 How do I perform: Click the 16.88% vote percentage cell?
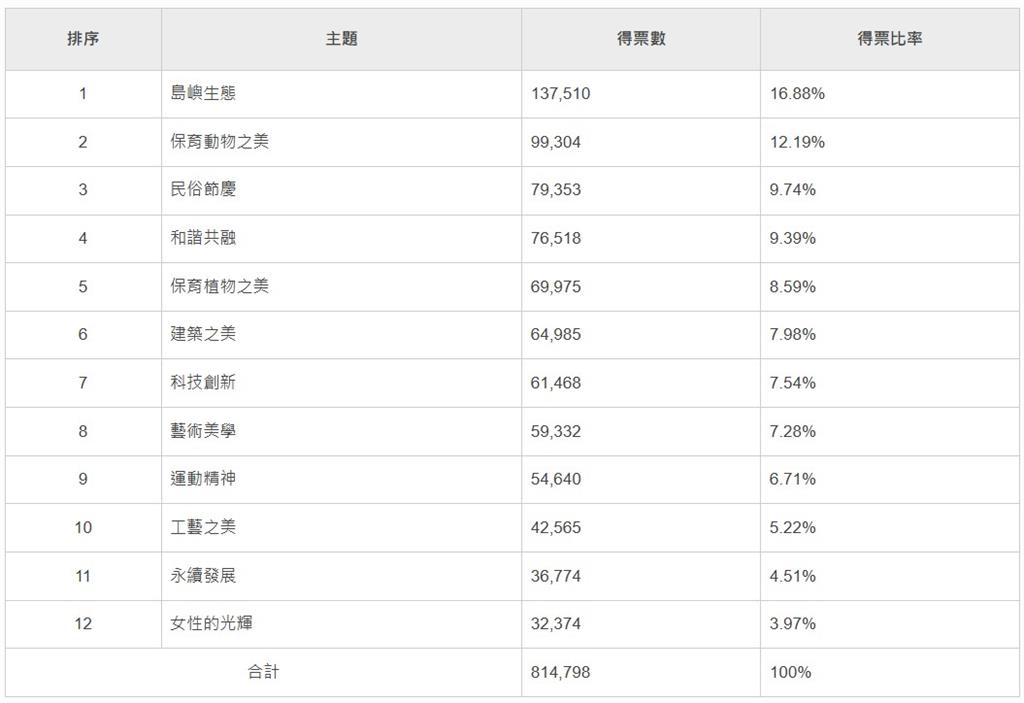(797, 94)
